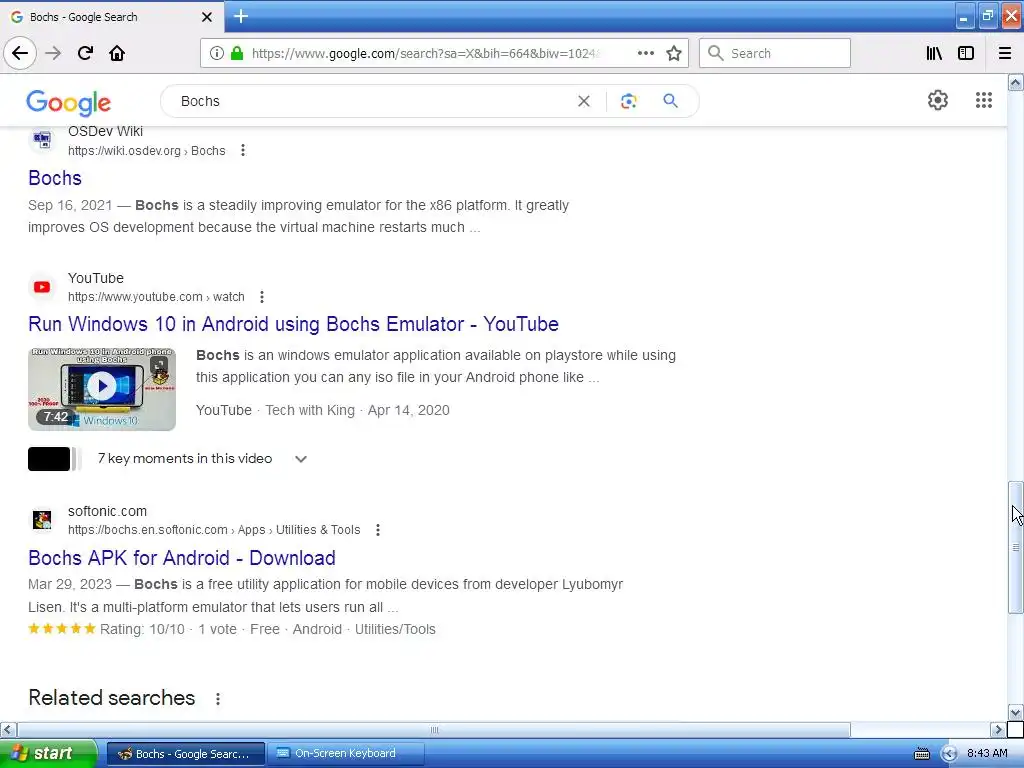
Task: Toggle the sidebar view icon
Action: click(x=966, y=53)
